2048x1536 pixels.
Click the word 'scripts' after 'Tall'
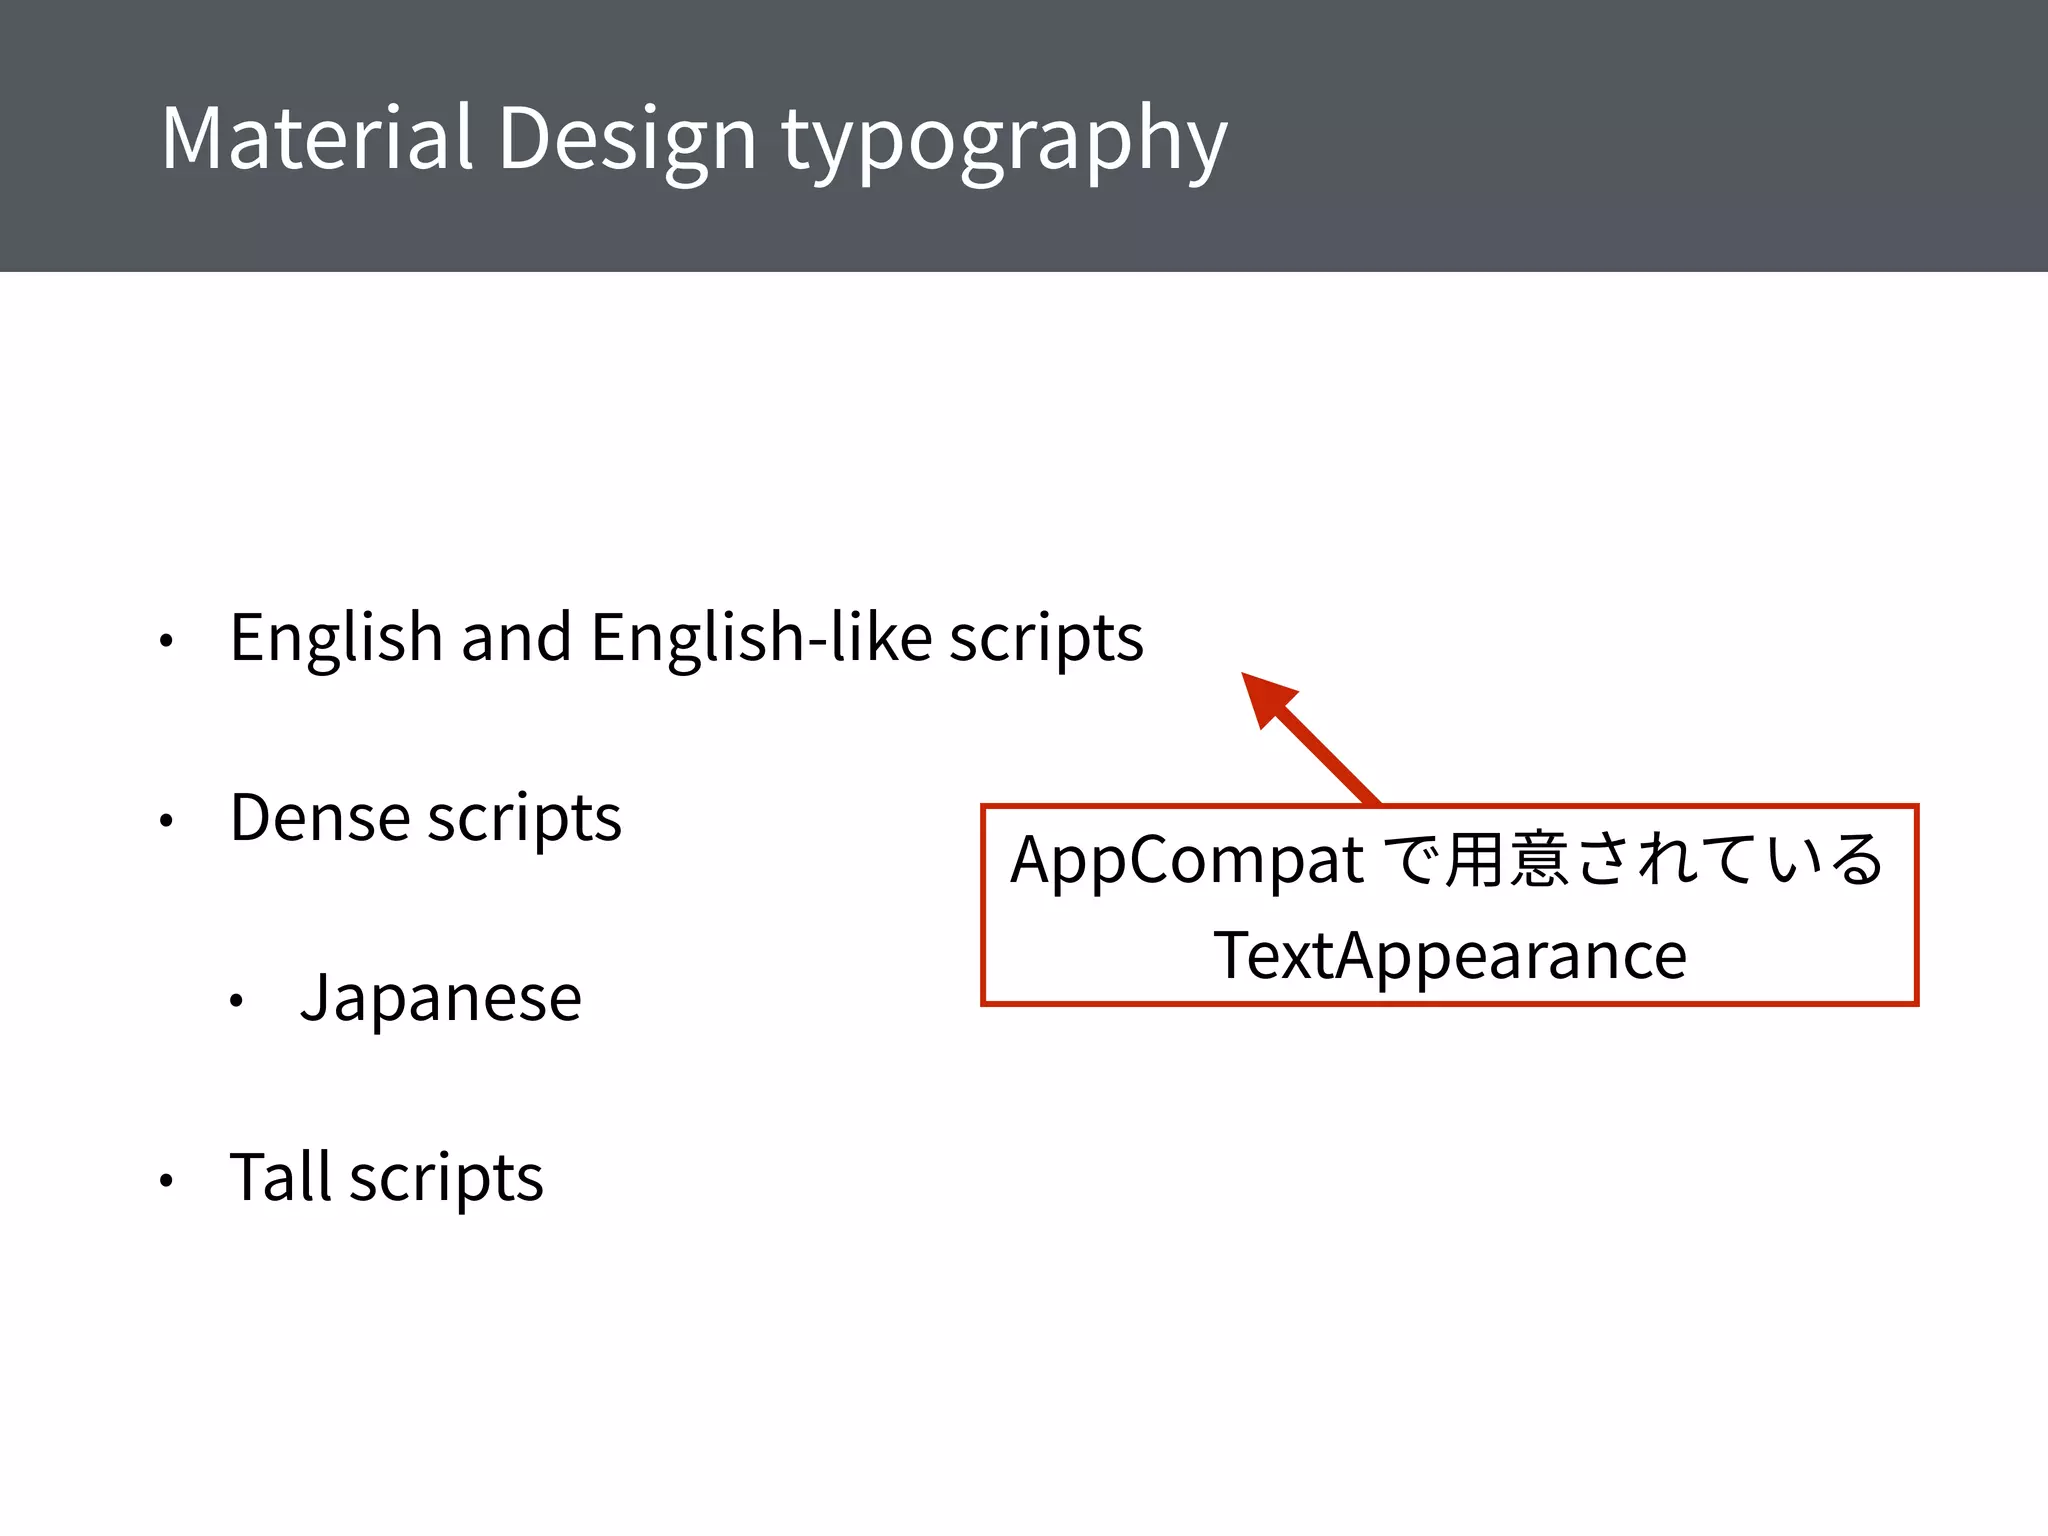pyautogui.click(x=446, y=1178)
